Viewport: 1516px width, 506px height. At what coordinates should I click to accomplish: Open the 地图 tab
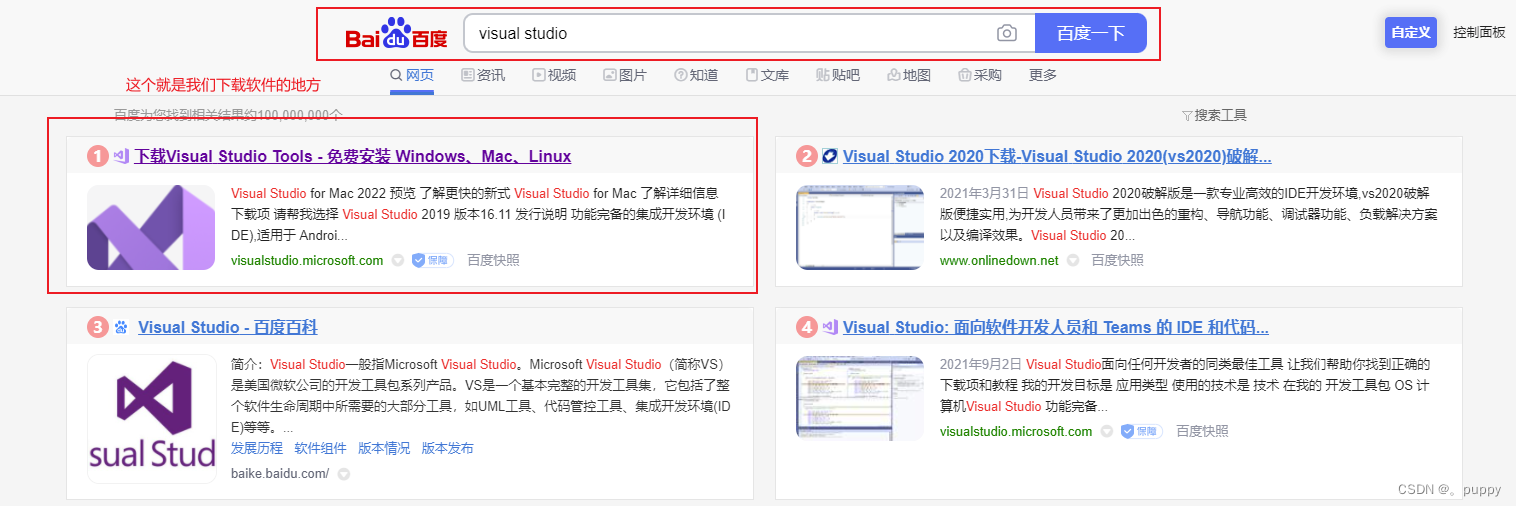point(909,75)
